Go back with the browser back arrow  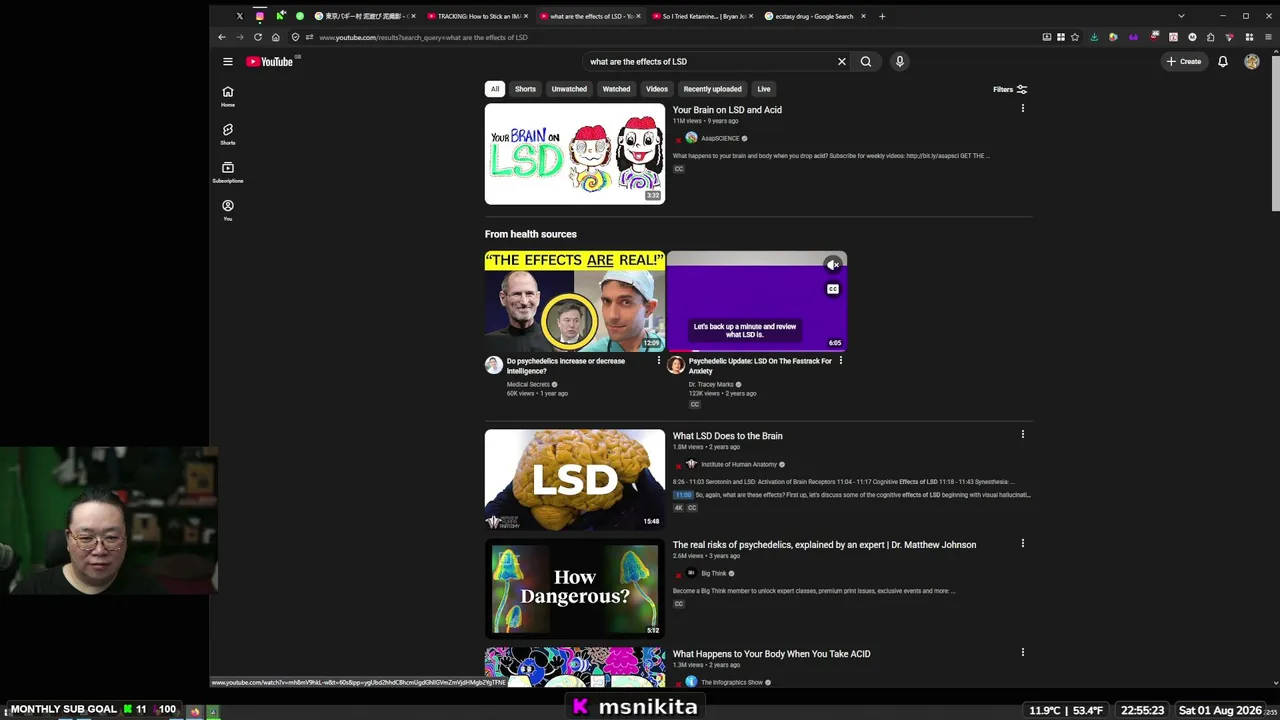[x=222, y=37]
